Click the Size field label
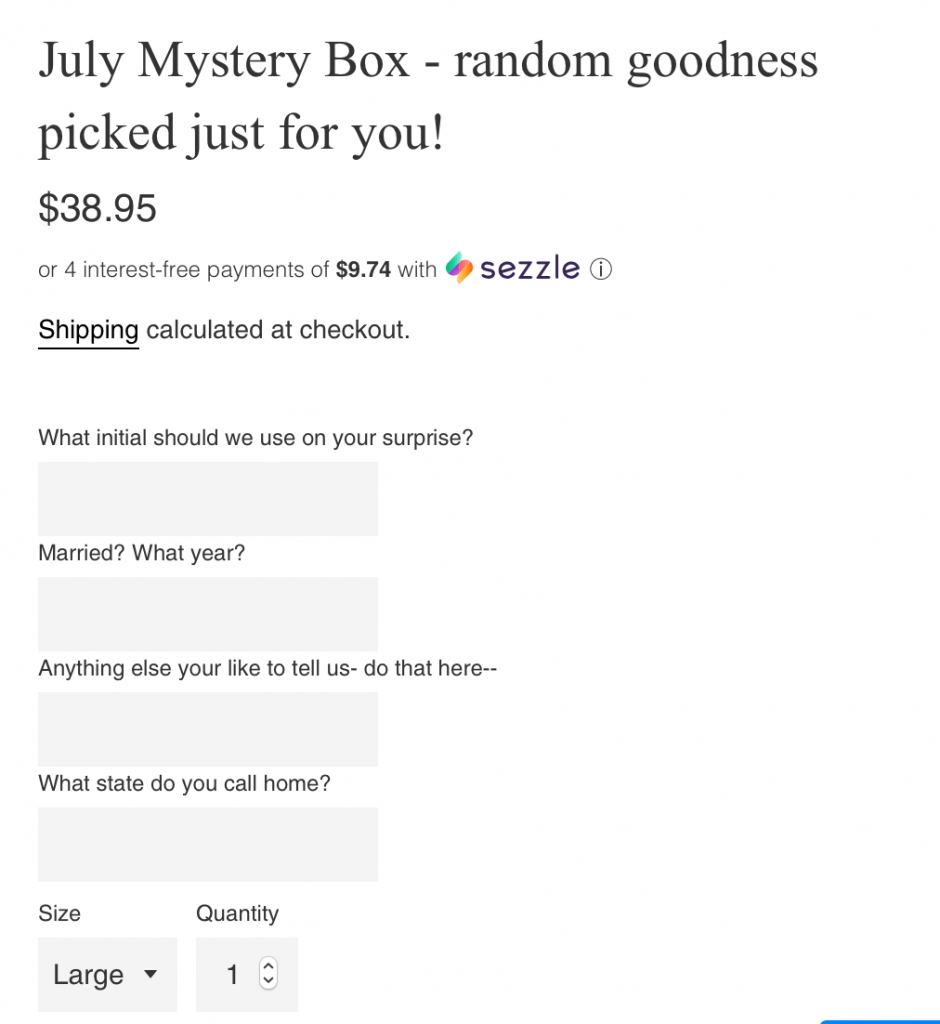Screen dimensions: 940x1024 59,913
